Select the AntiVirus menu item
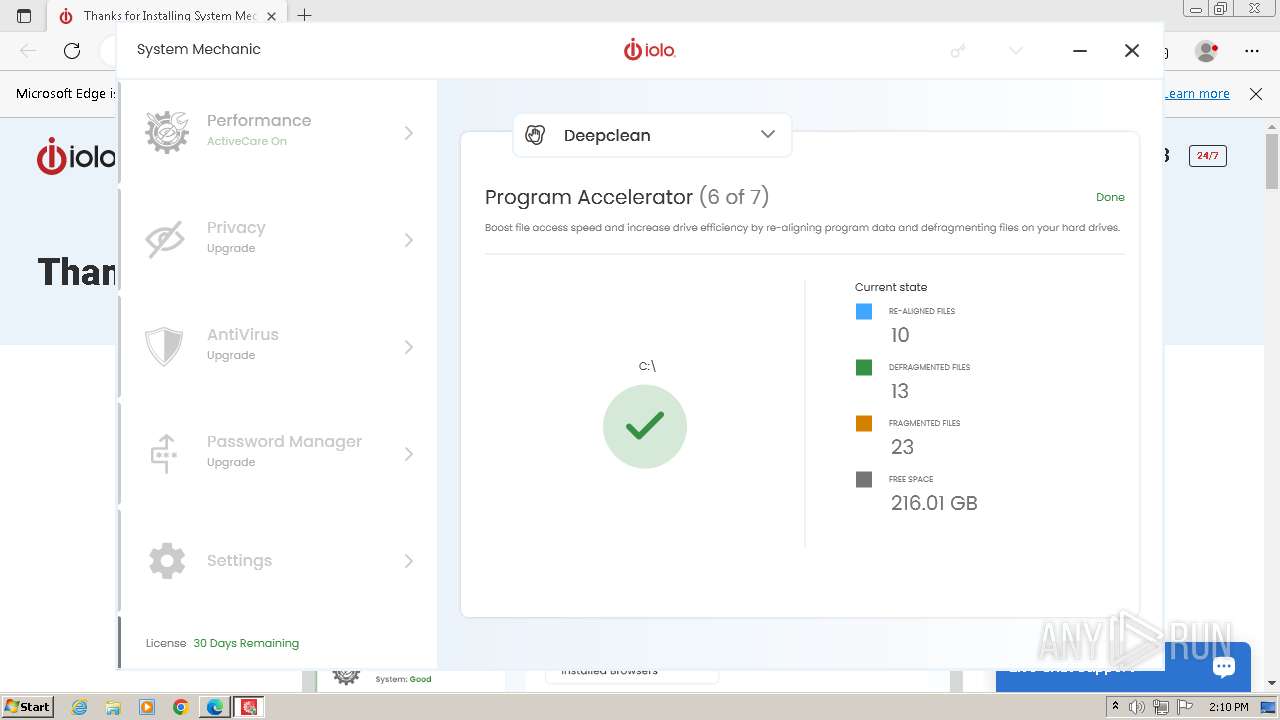The image size is (1280, 720). pos(278,346)
